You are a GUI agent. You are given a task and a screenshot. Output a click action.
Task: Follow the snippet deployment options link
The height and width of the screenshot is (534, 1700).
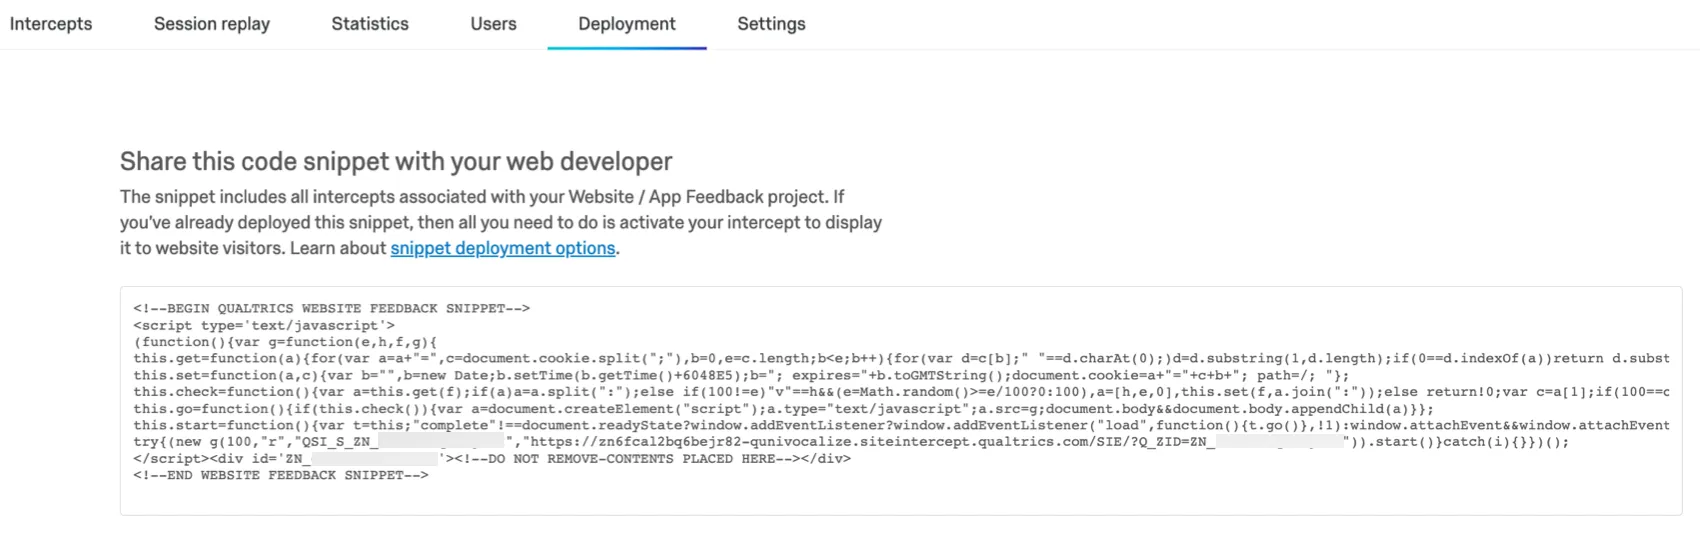click(x=502, y=248)
